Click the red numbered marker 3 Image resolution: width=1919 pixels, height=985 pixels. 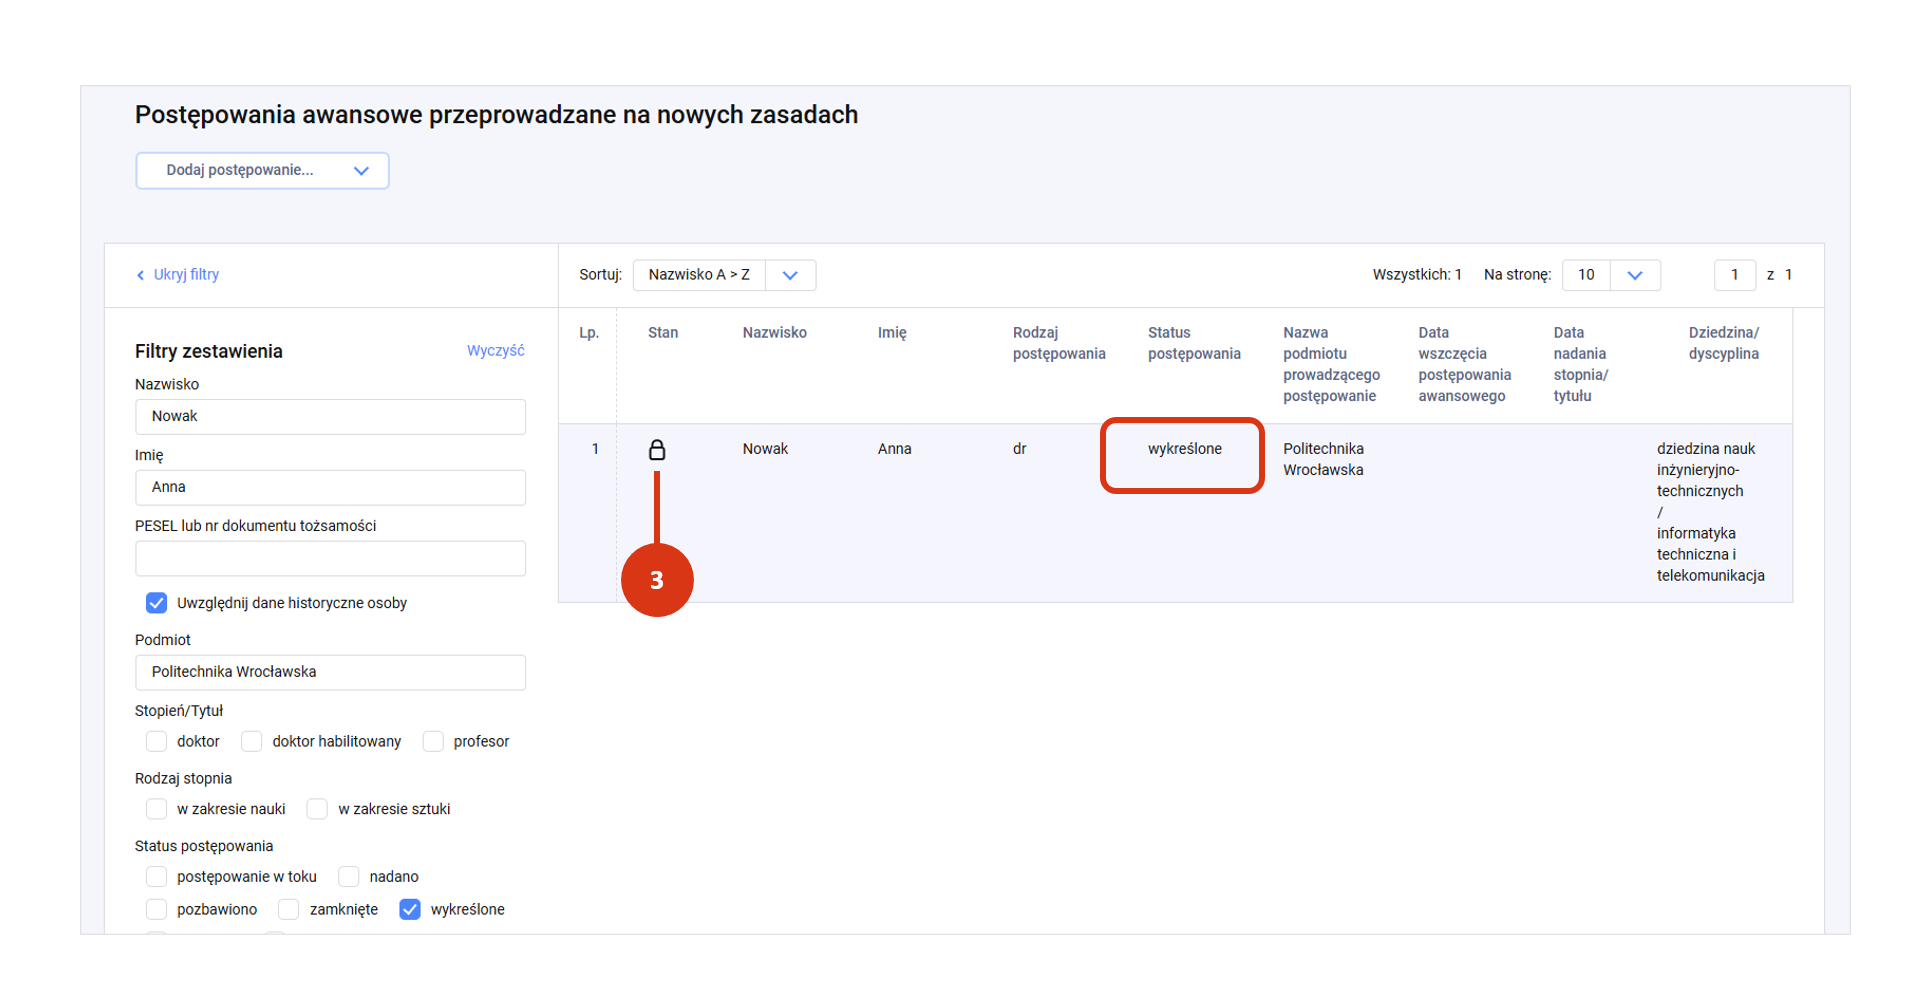(656, 580)
